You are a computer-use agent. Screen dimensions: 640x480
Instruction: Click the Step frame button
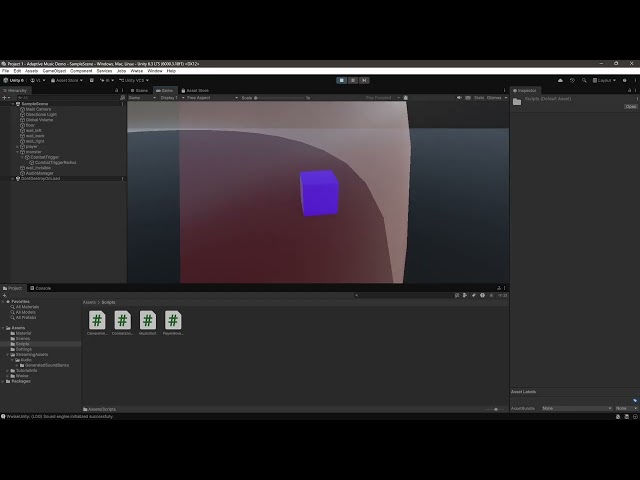pyautogui.click(x=364, y=80)
